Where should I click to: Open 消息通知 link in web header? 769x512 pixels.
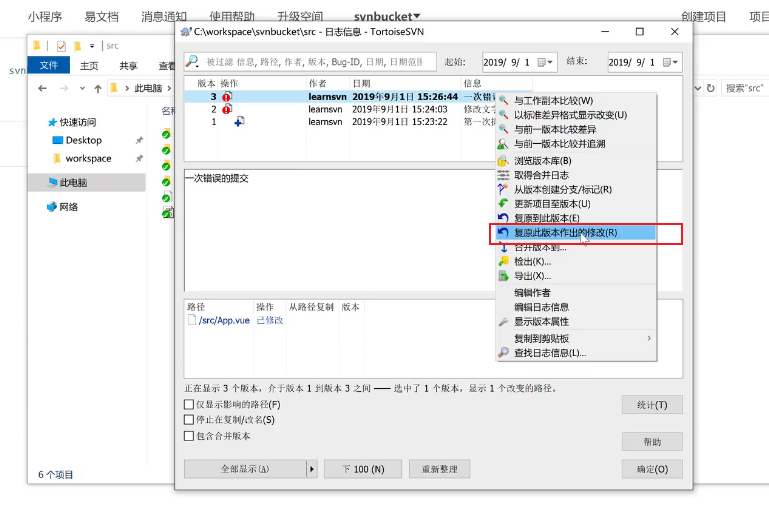[164, 17]
